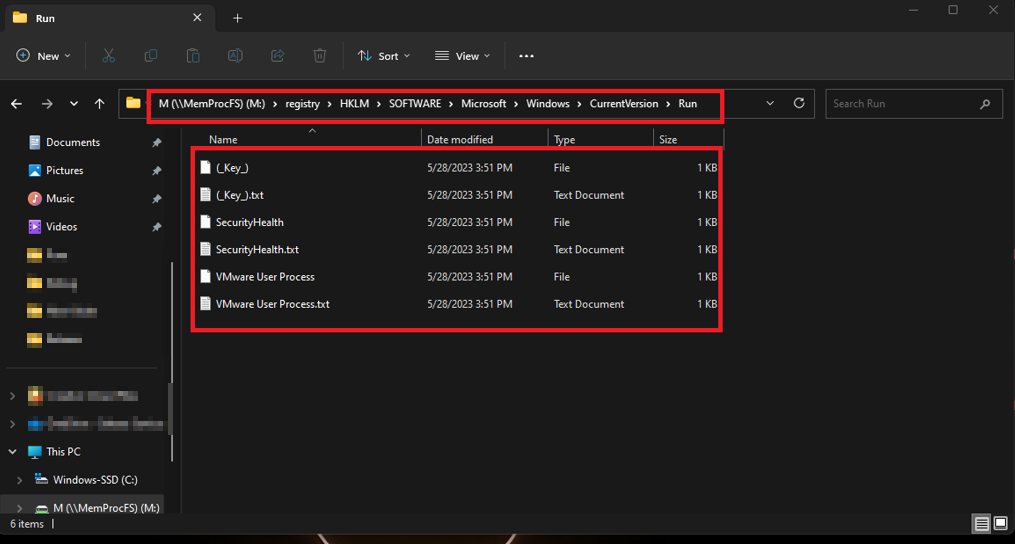Expand the Windows-SSD (C:) tree node
This screenshot has width=1015, height=544.
point(20,480)
